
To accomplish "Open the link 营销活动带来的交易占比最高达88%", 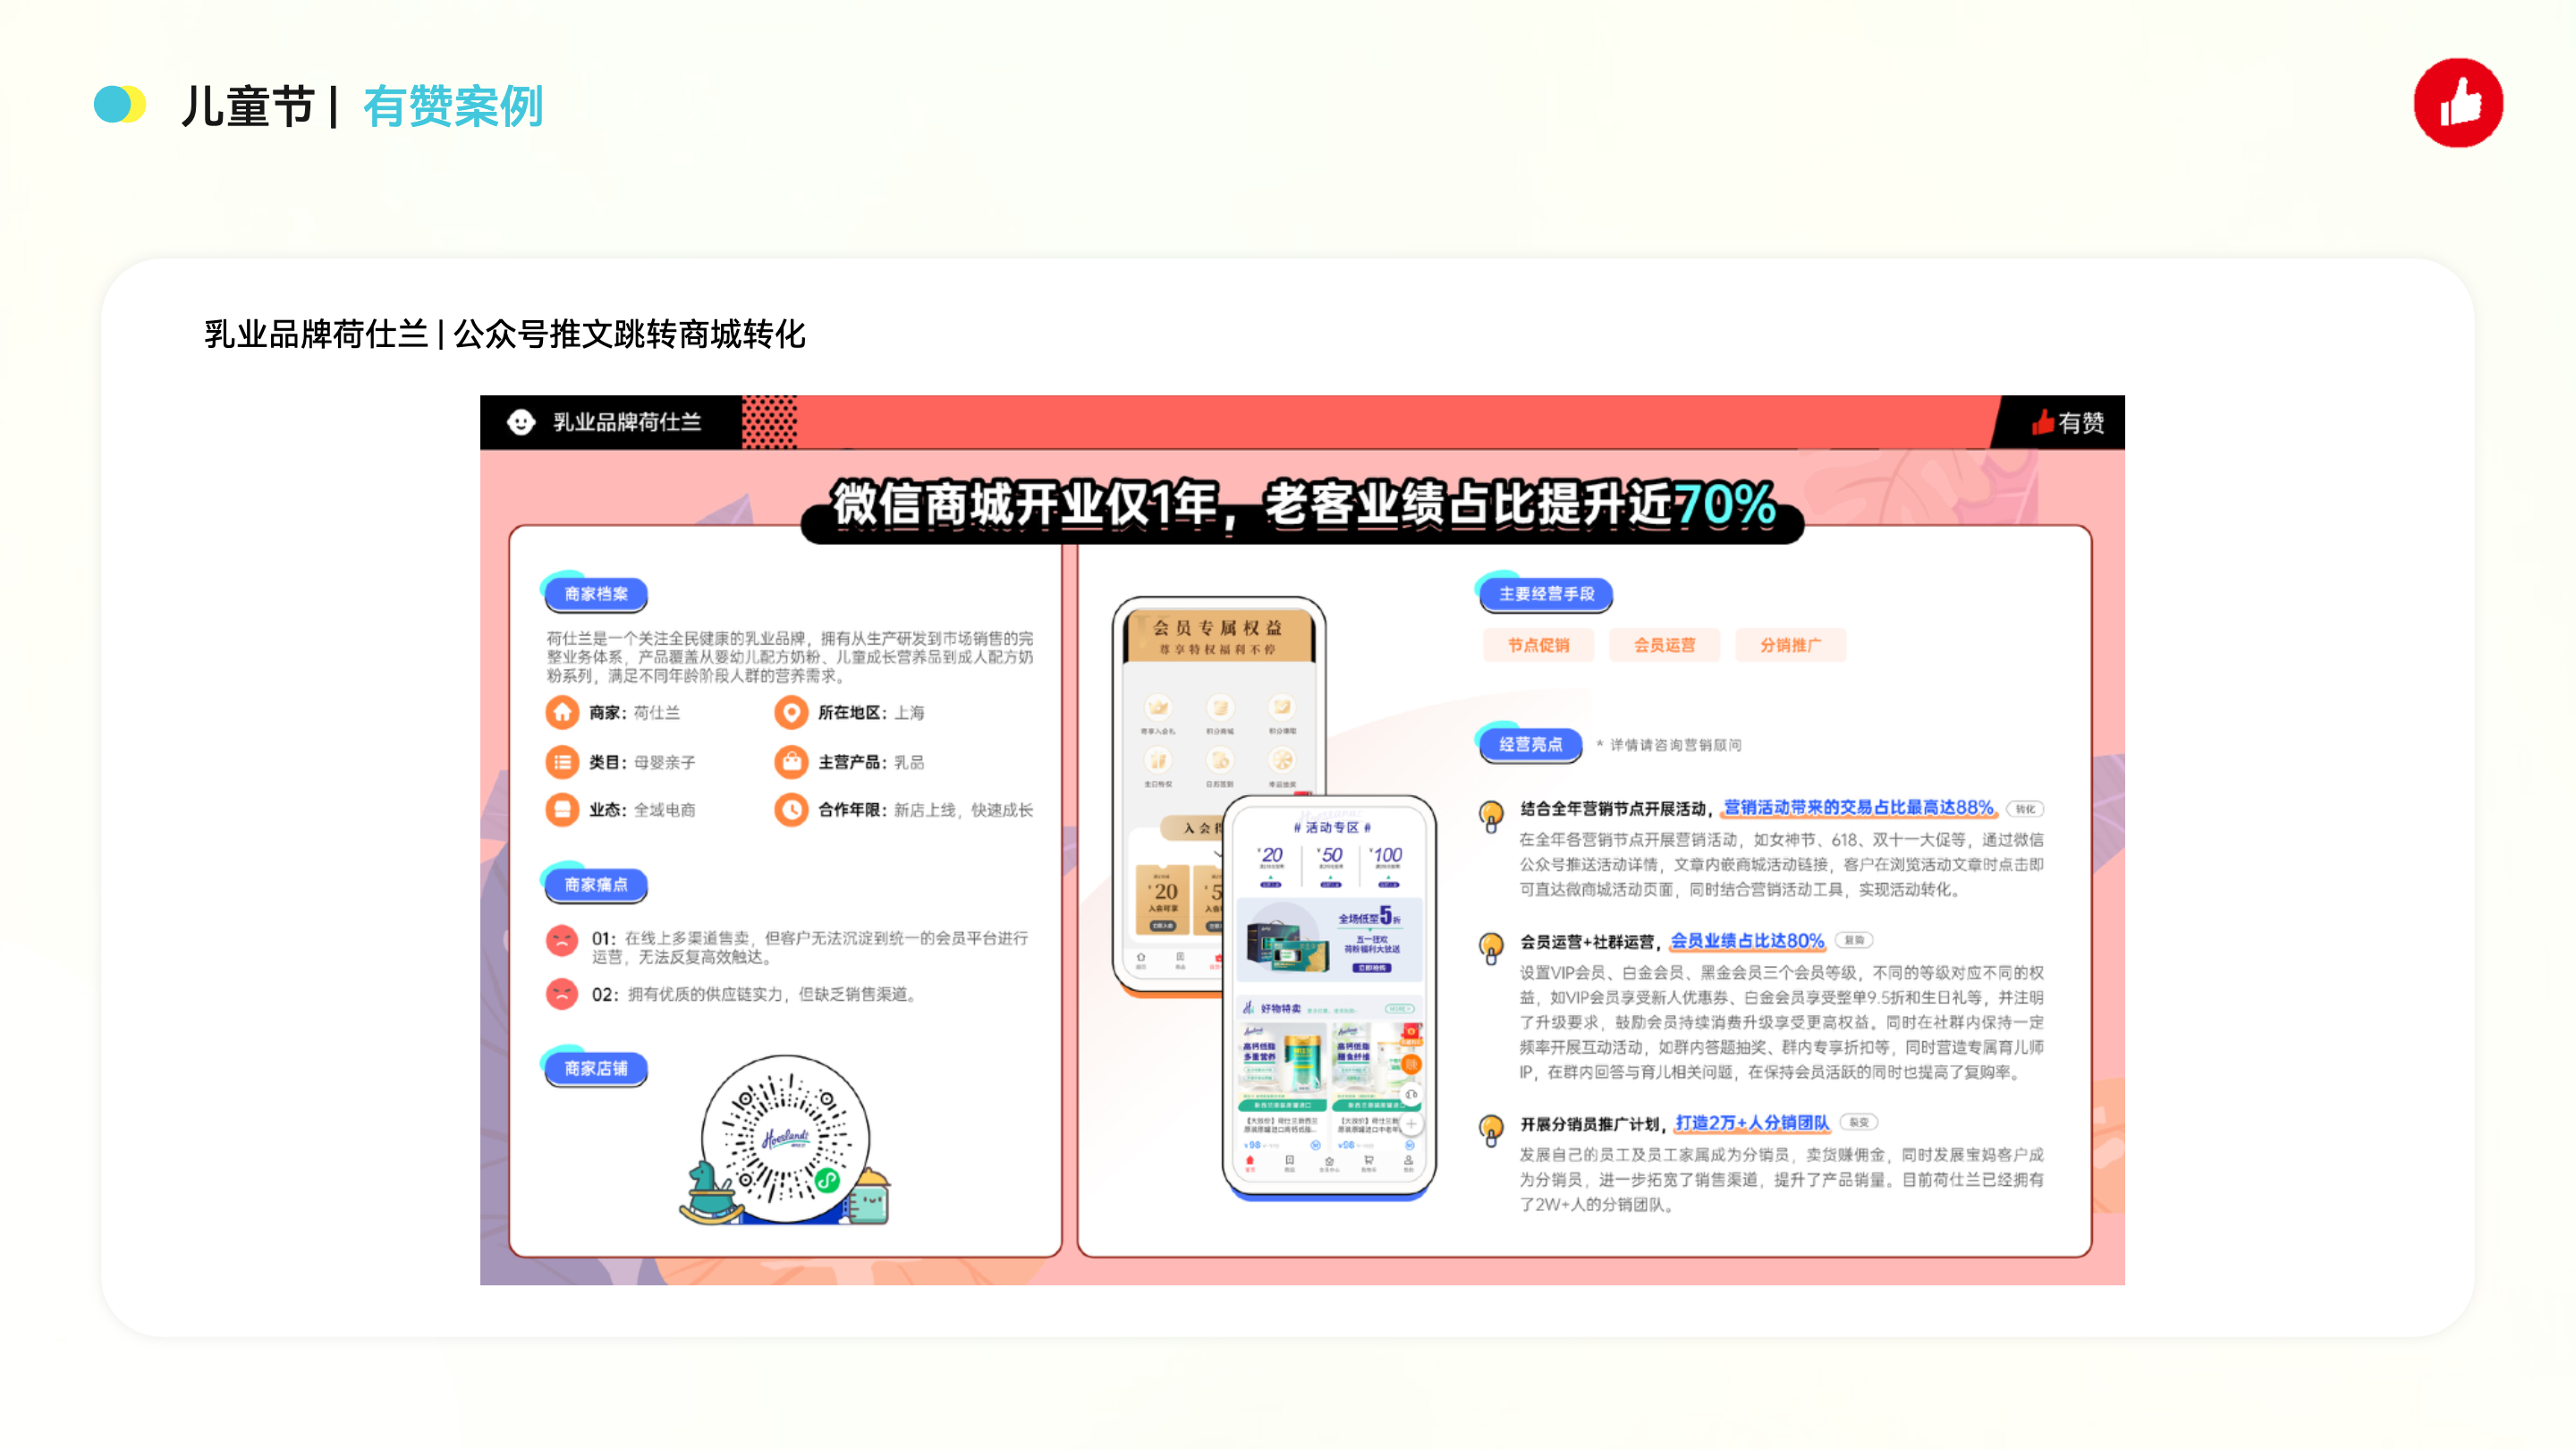I will 1858,808.
